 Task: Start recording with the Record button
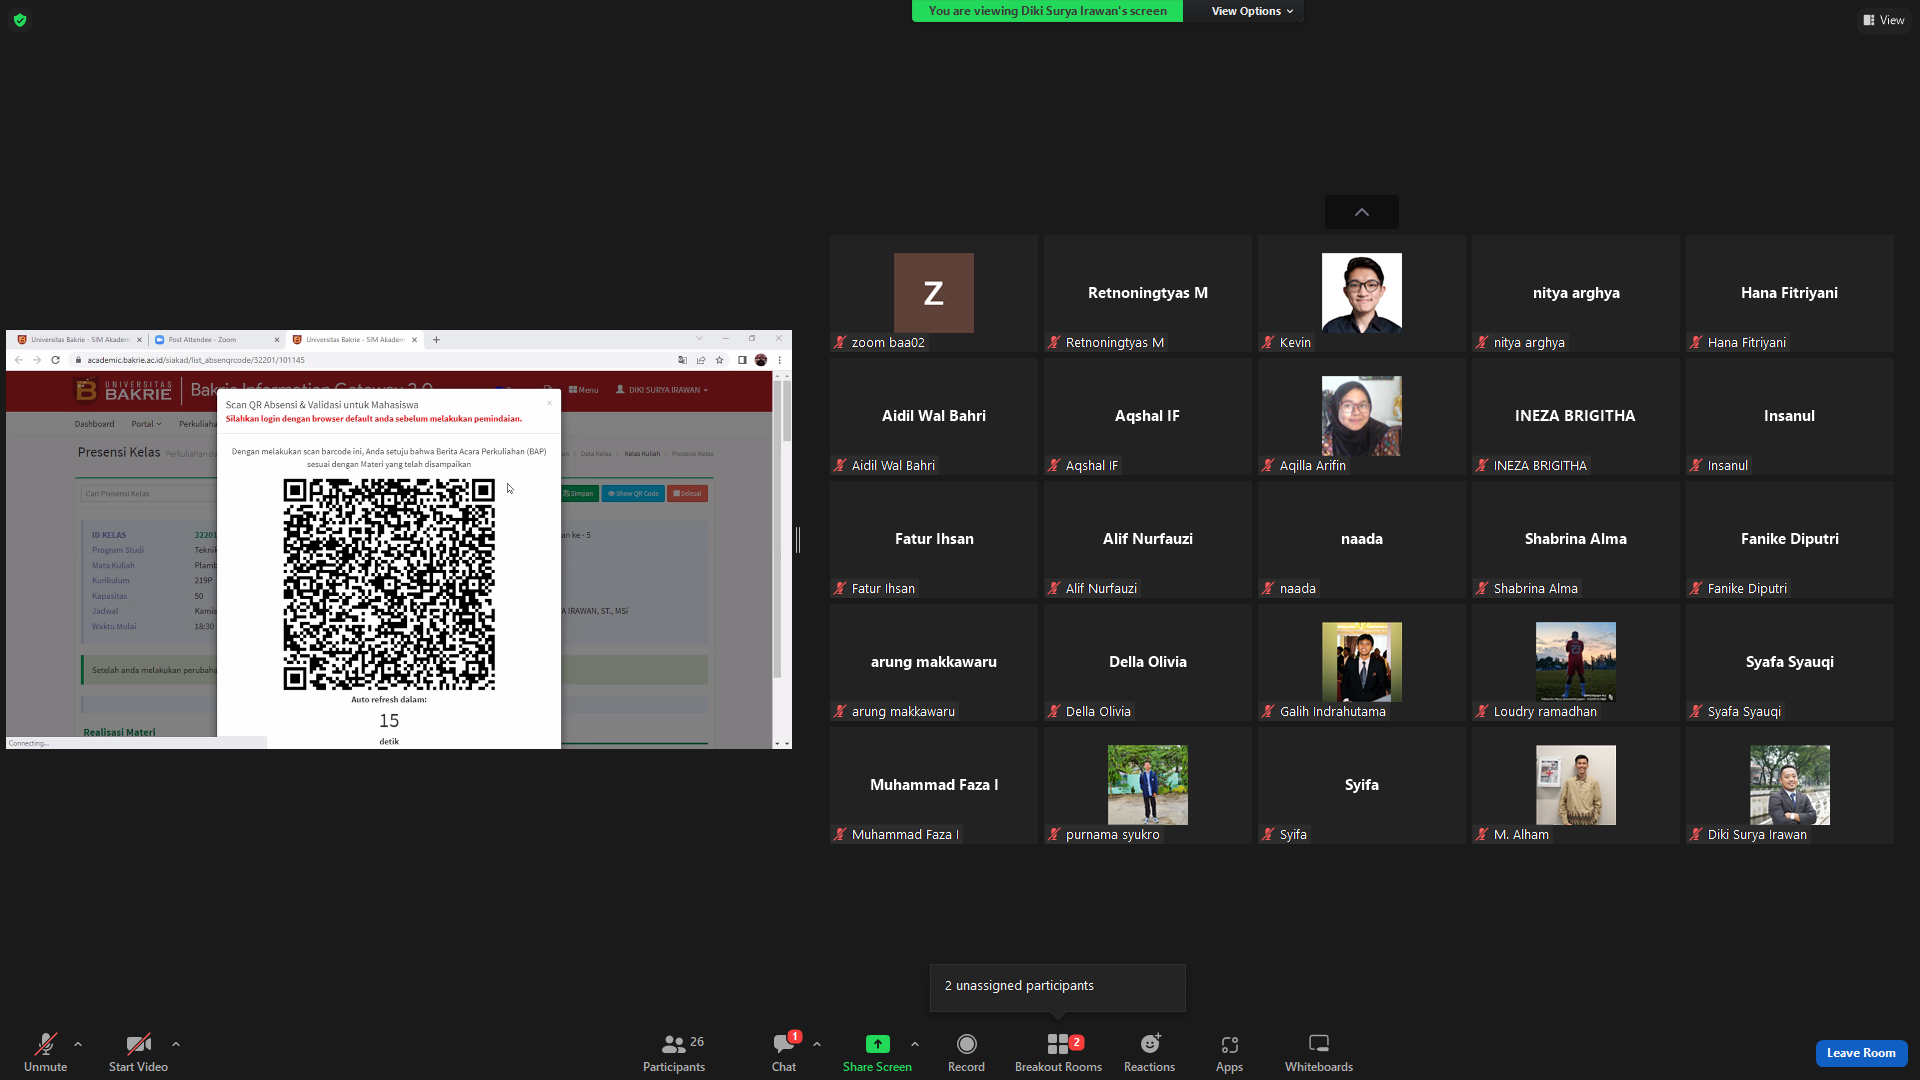point(966,1053)
